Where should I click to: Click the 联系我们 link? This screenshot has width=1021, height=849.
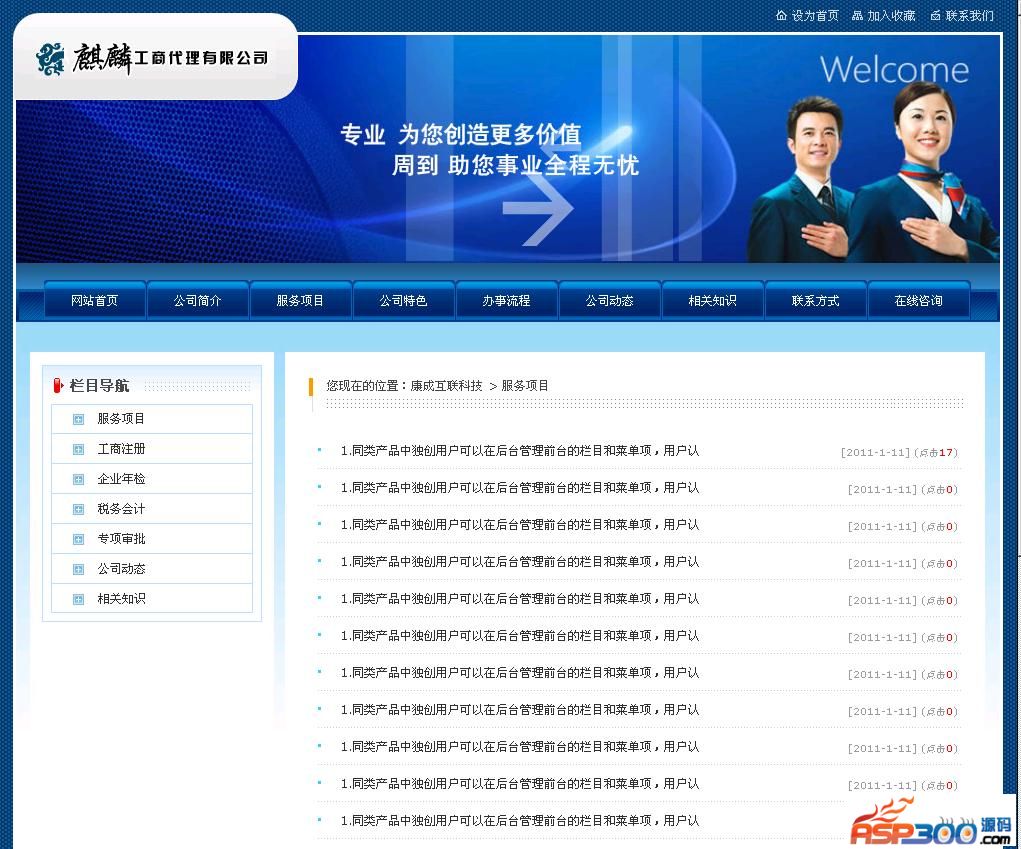click(x=970, y=16)
